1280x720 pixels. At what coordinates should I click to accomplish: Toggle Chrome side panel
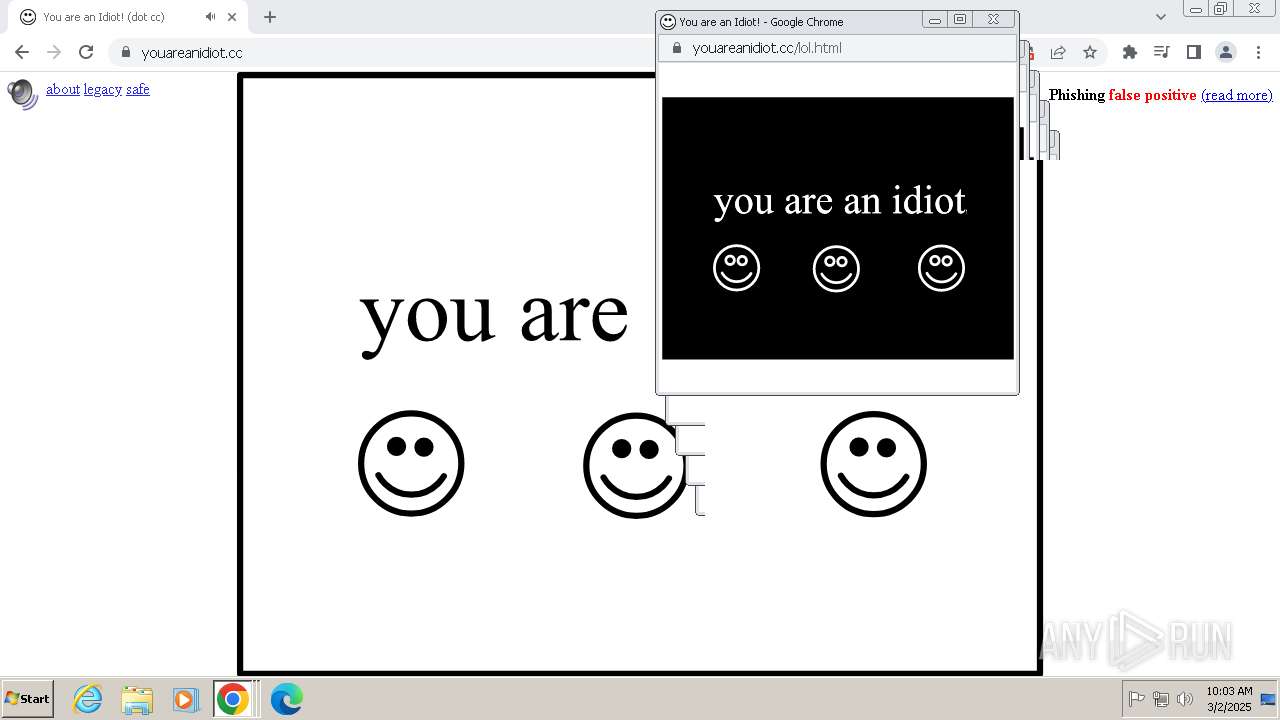tap(1194, 52)
